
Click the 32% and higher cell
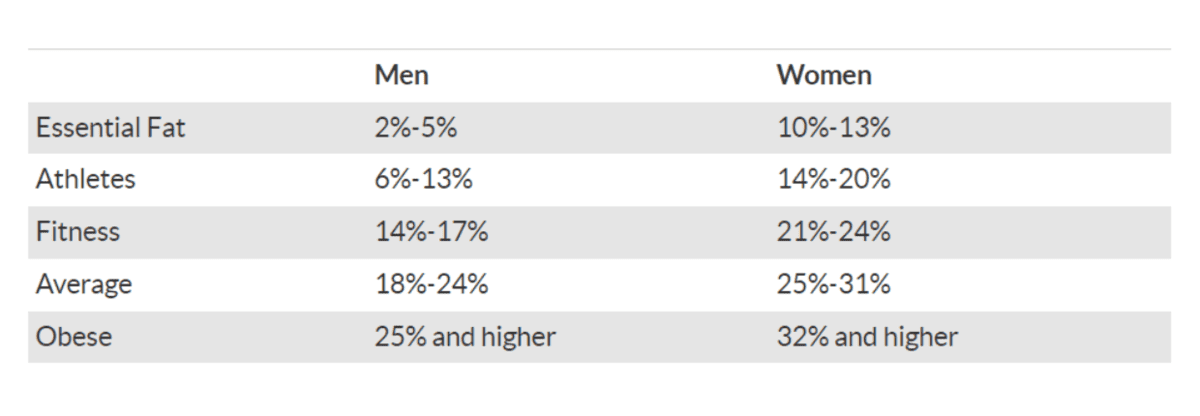coord(867,337)
